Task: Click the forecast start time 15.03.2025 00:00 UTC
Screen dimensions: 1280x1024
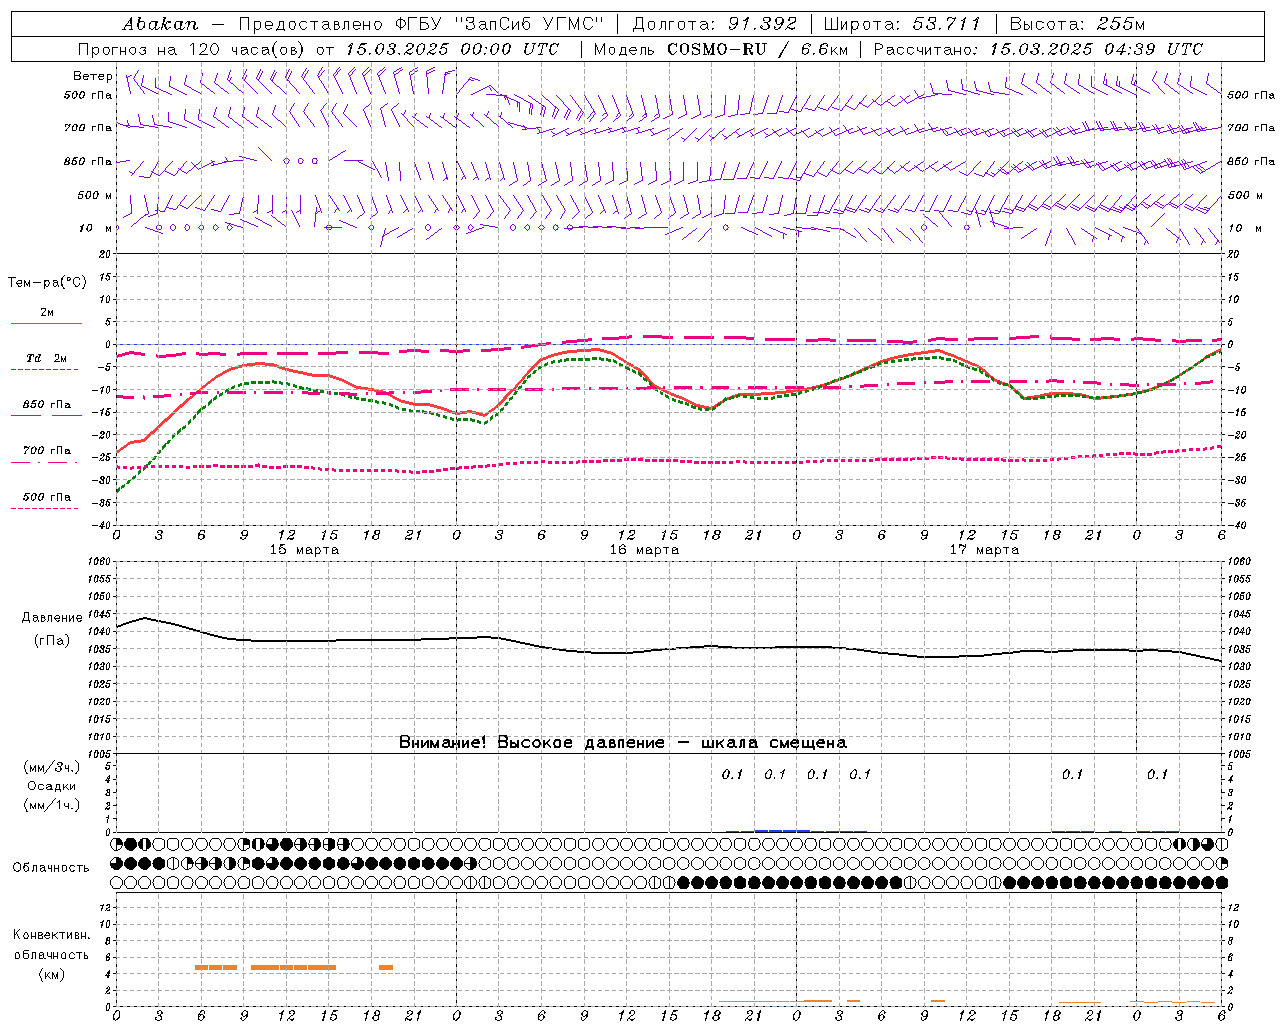Action: click(x=451, y=49)
